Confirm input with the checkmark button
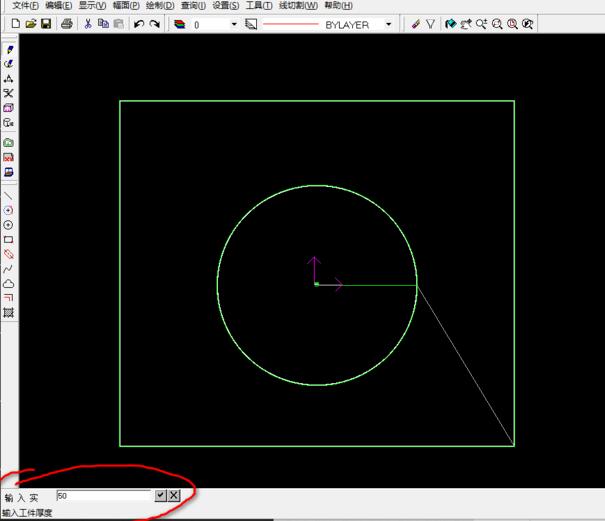This screenshot has width=605, height=521. click(160, 495)
